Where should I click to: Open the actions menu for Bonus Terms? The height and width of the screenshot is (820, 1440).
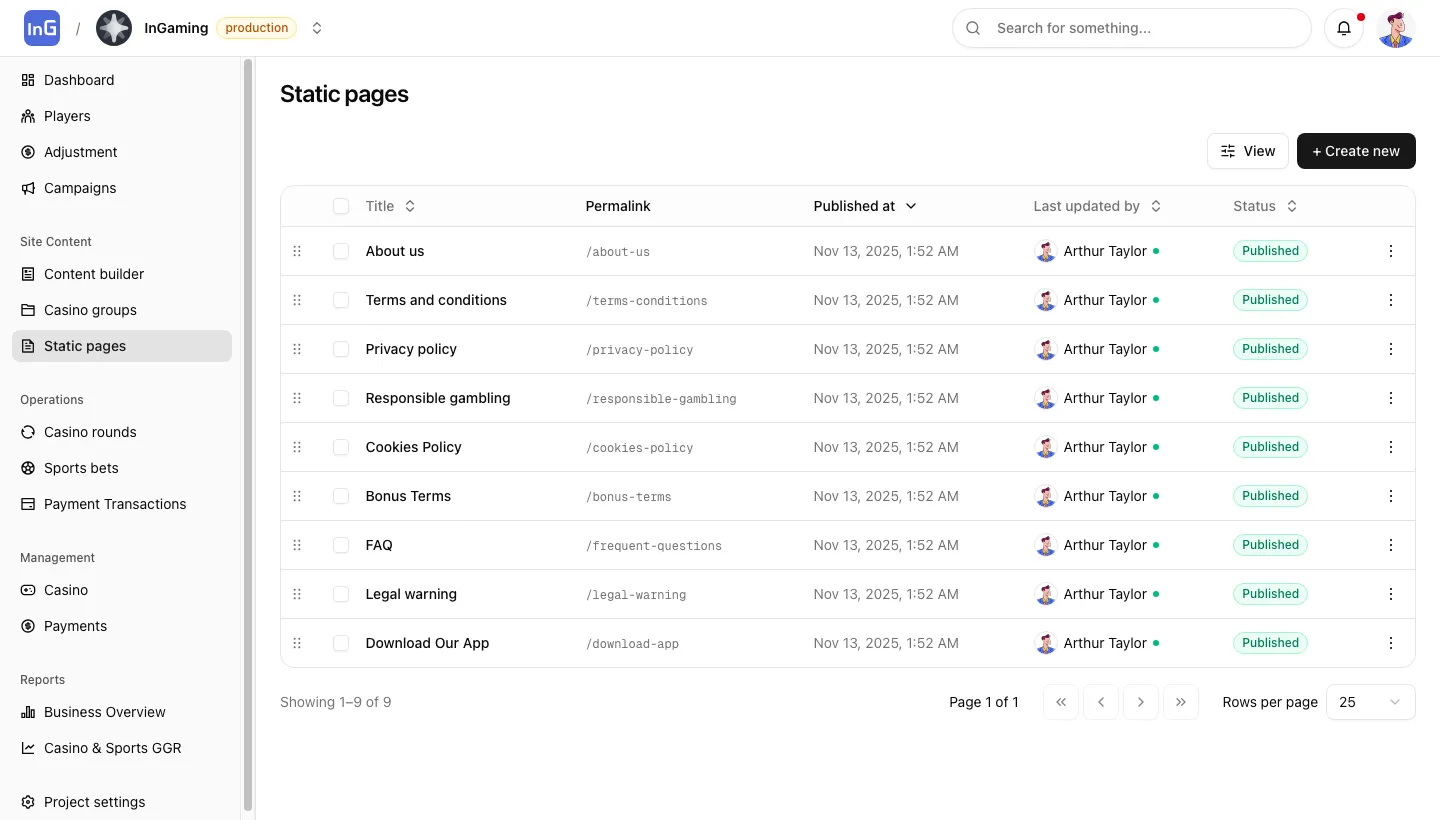(1391, 496)
